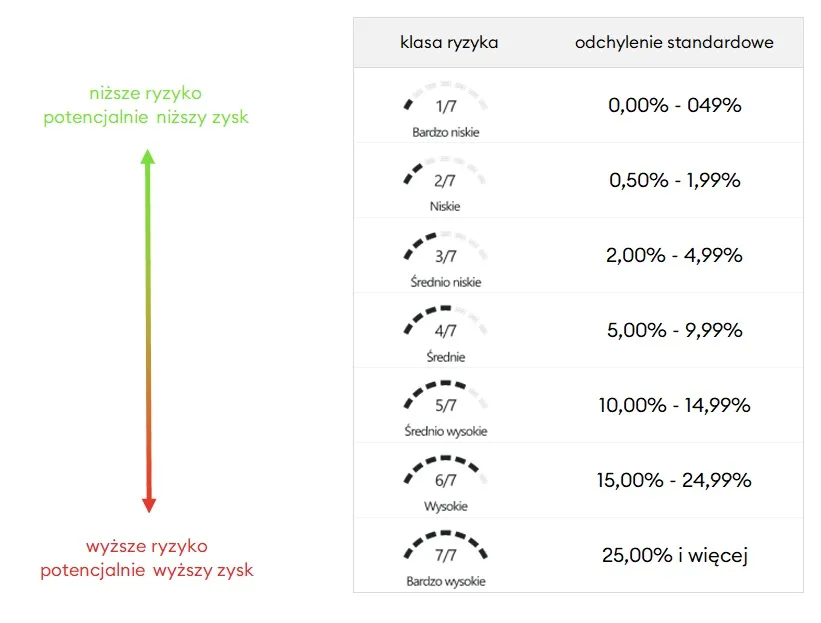Select the "15,00% - 24,99%" range cell
The image size is (821, 623).
tap(674, 480)
